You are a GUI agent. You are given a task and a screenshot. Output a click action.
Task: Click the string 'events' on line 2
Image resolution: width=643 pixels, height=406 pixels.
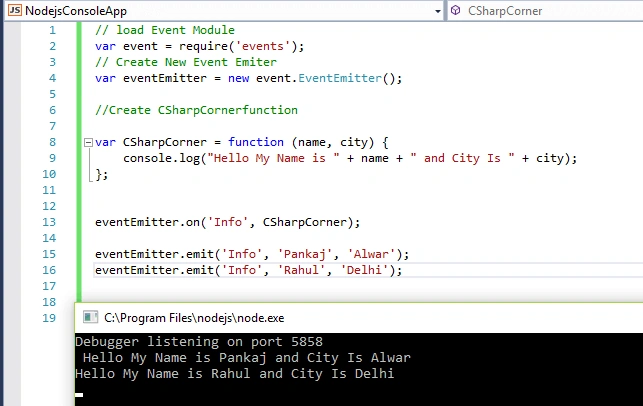(x=263, y=46)
